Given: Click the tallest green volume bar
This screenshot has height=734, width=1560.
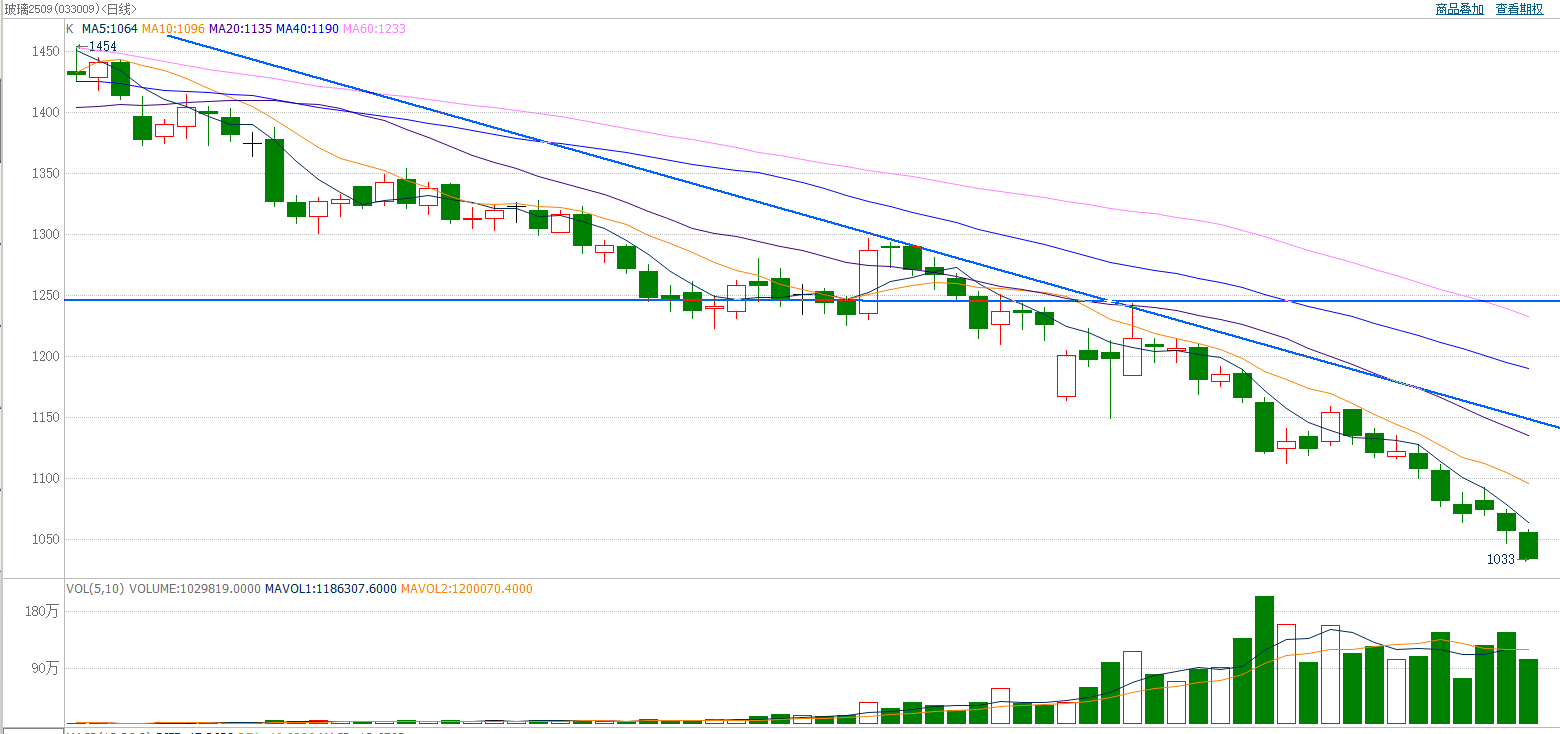Looking at the screenshot, I should coord(1264,660).
